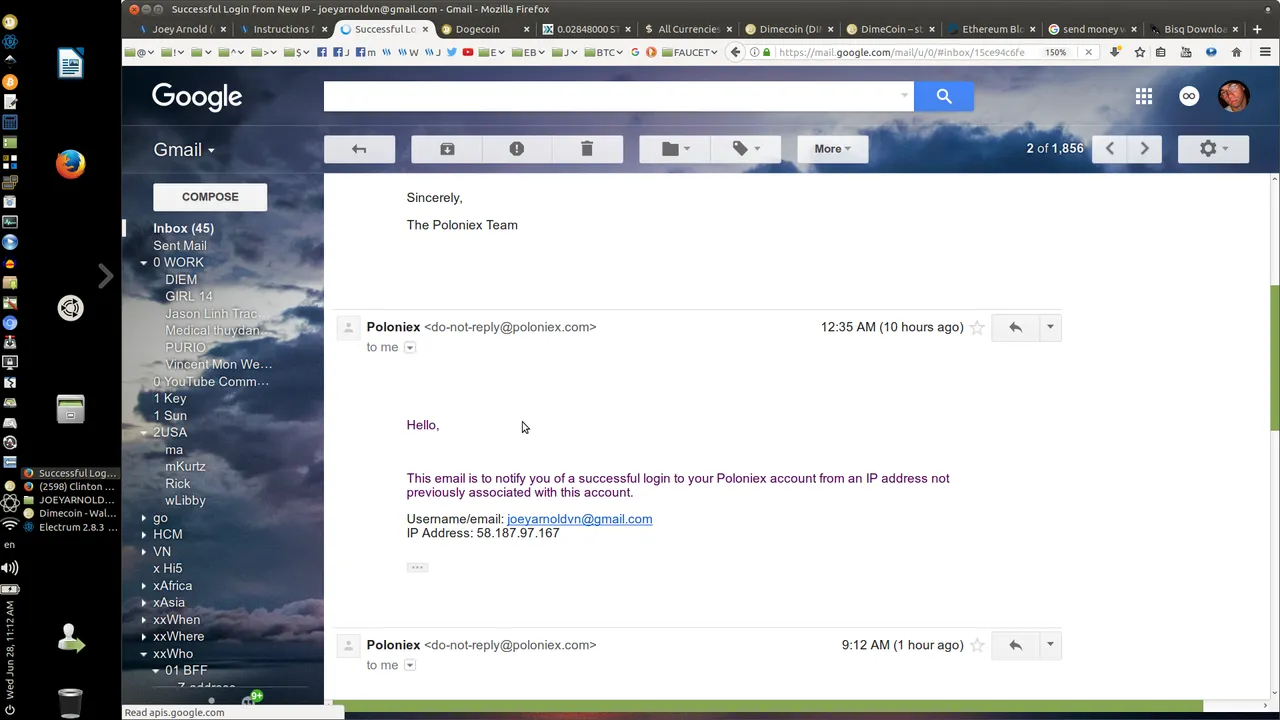The height and width of the screenshot is (720, 1280).
Task: Open the BTC bookmarks folder
Action: pyautogui.click(x=604, y=52)
